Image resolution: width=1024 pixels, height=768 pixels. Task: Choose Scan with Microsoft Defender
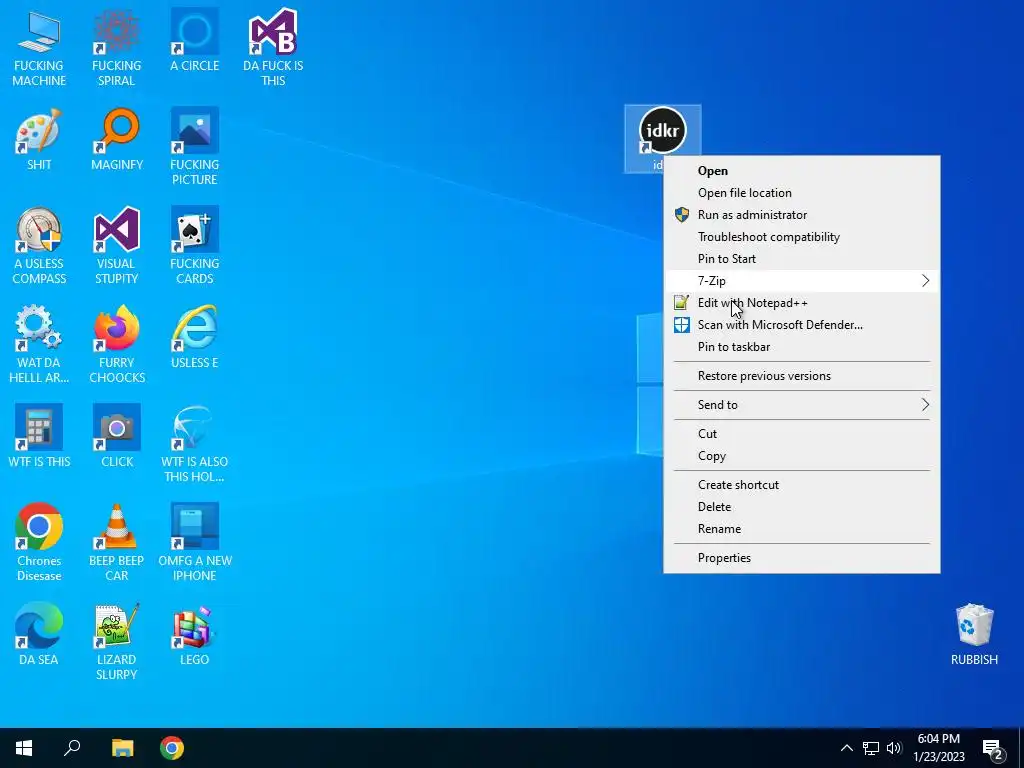point(802,325)
